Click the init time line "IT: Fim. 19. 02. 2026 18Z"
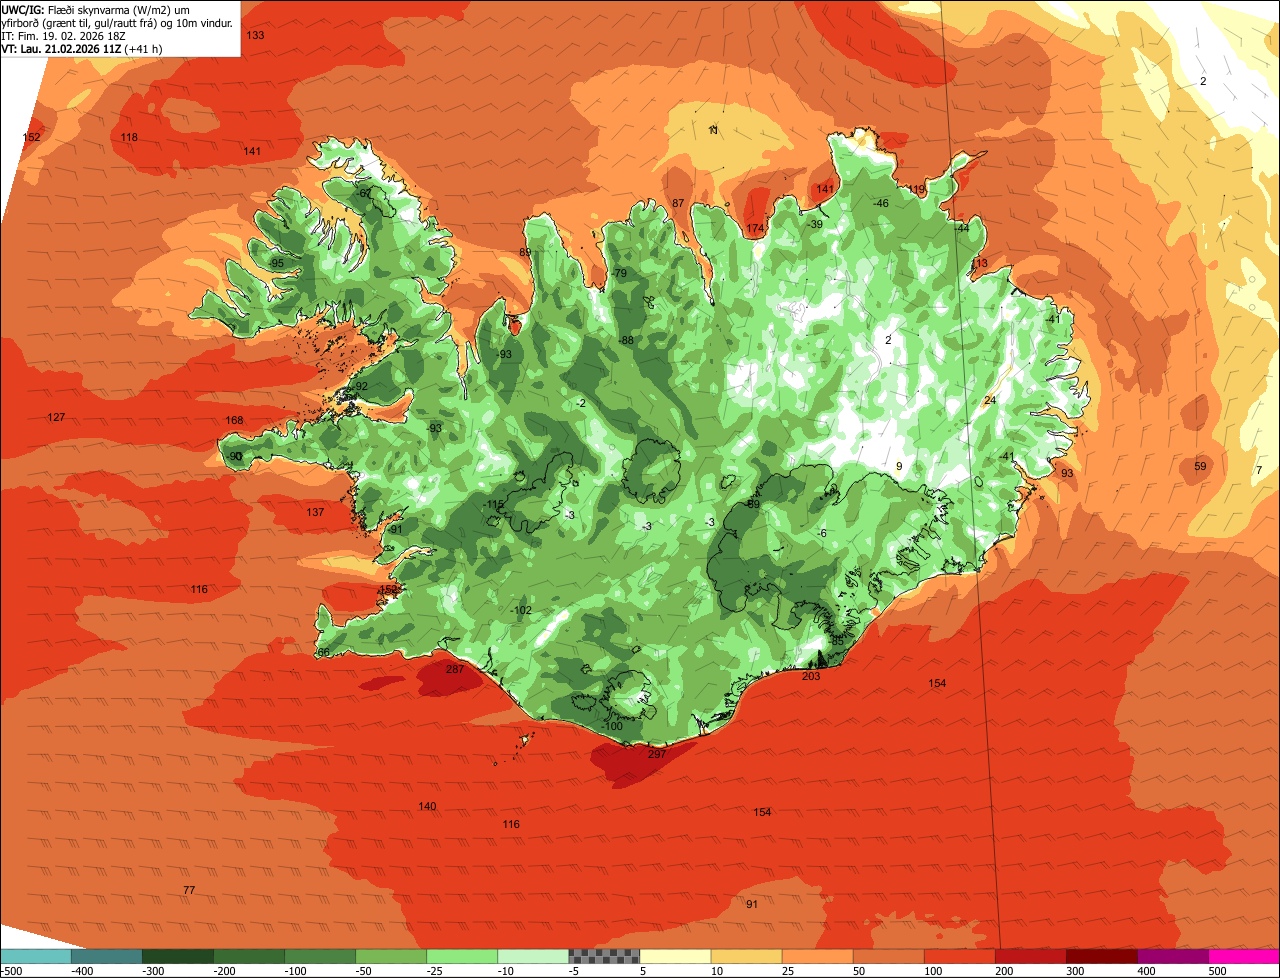1280x978 pixels. pyautogui.click(x=63, y=35)
